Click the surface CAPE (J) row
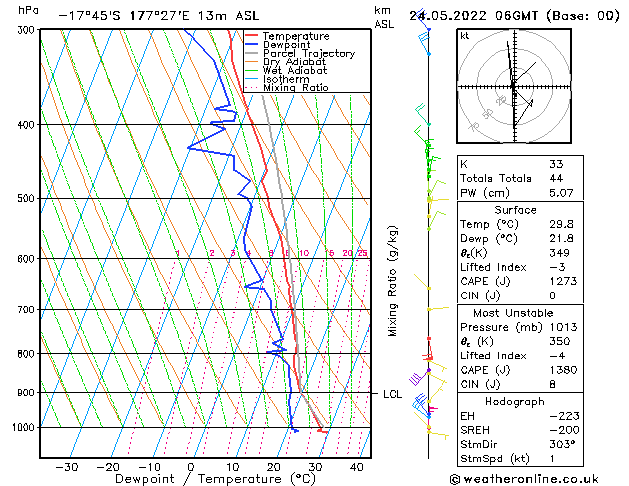The image size is (629, 486). (513, 281)
